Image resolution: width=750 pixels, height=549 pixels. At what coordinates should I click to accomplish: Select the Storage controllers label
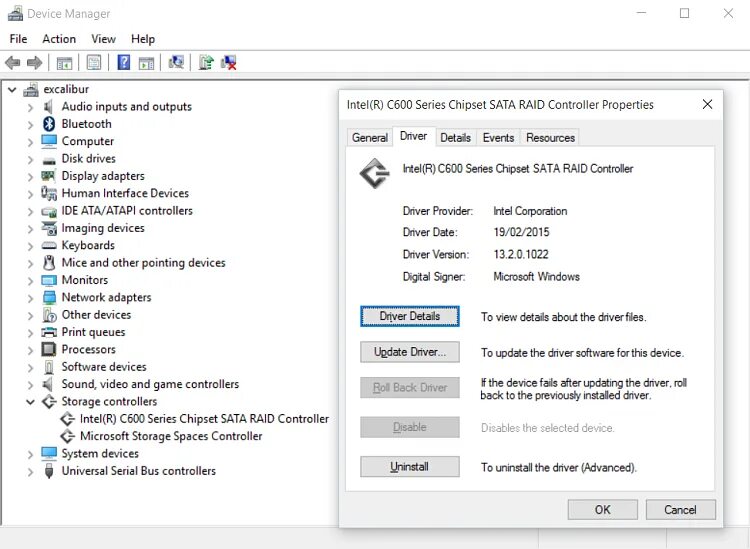pyautogui.click(x=109, y=401)
